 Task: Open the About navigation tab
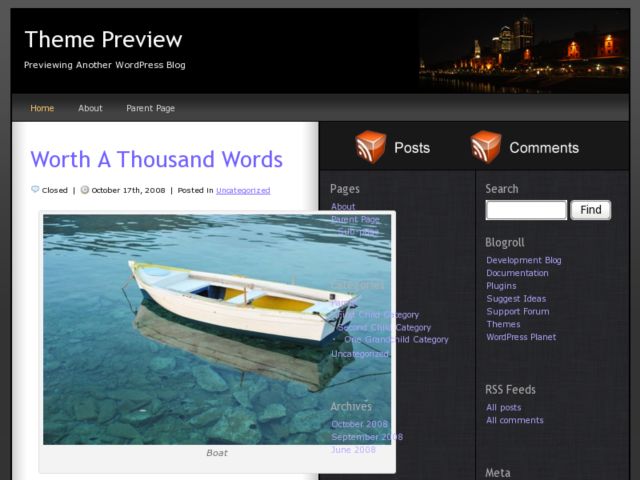90,108
